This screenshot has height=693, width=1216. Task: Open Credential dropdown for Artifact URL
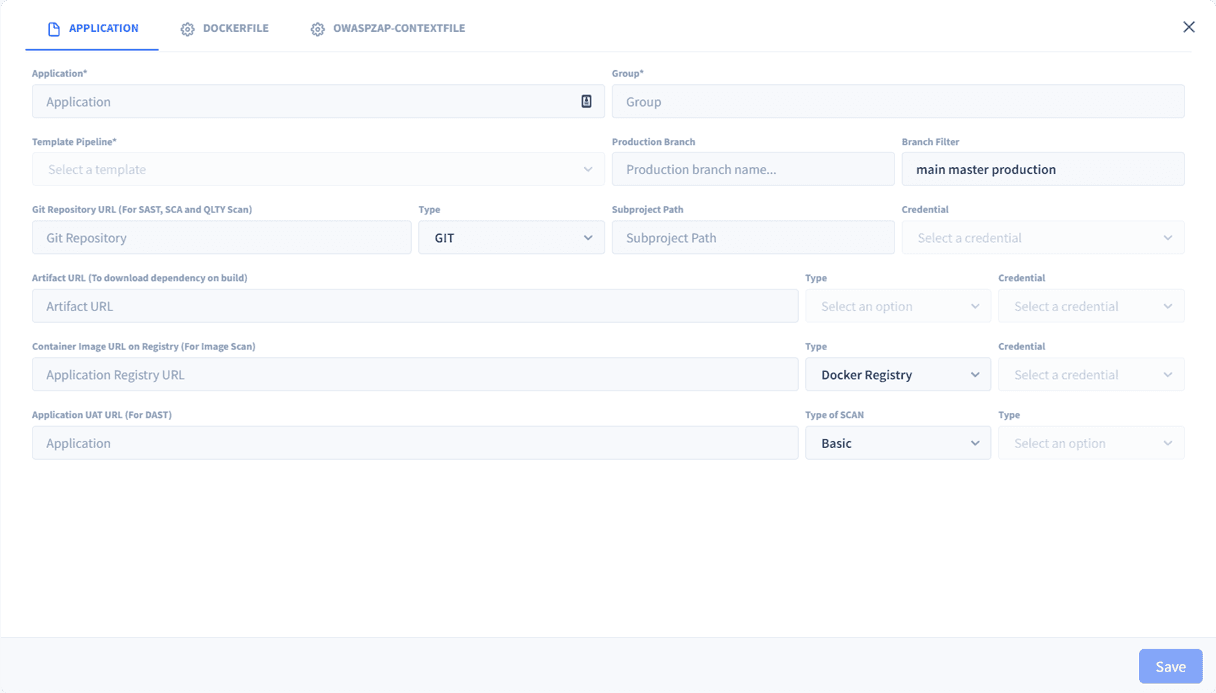1090,306
